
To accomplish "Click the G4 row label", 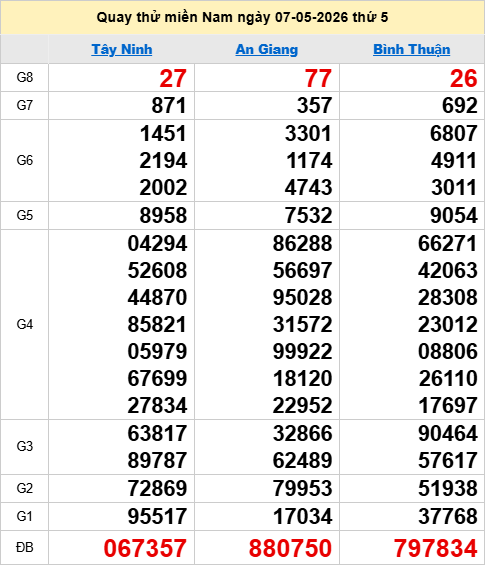I will 25,324.
